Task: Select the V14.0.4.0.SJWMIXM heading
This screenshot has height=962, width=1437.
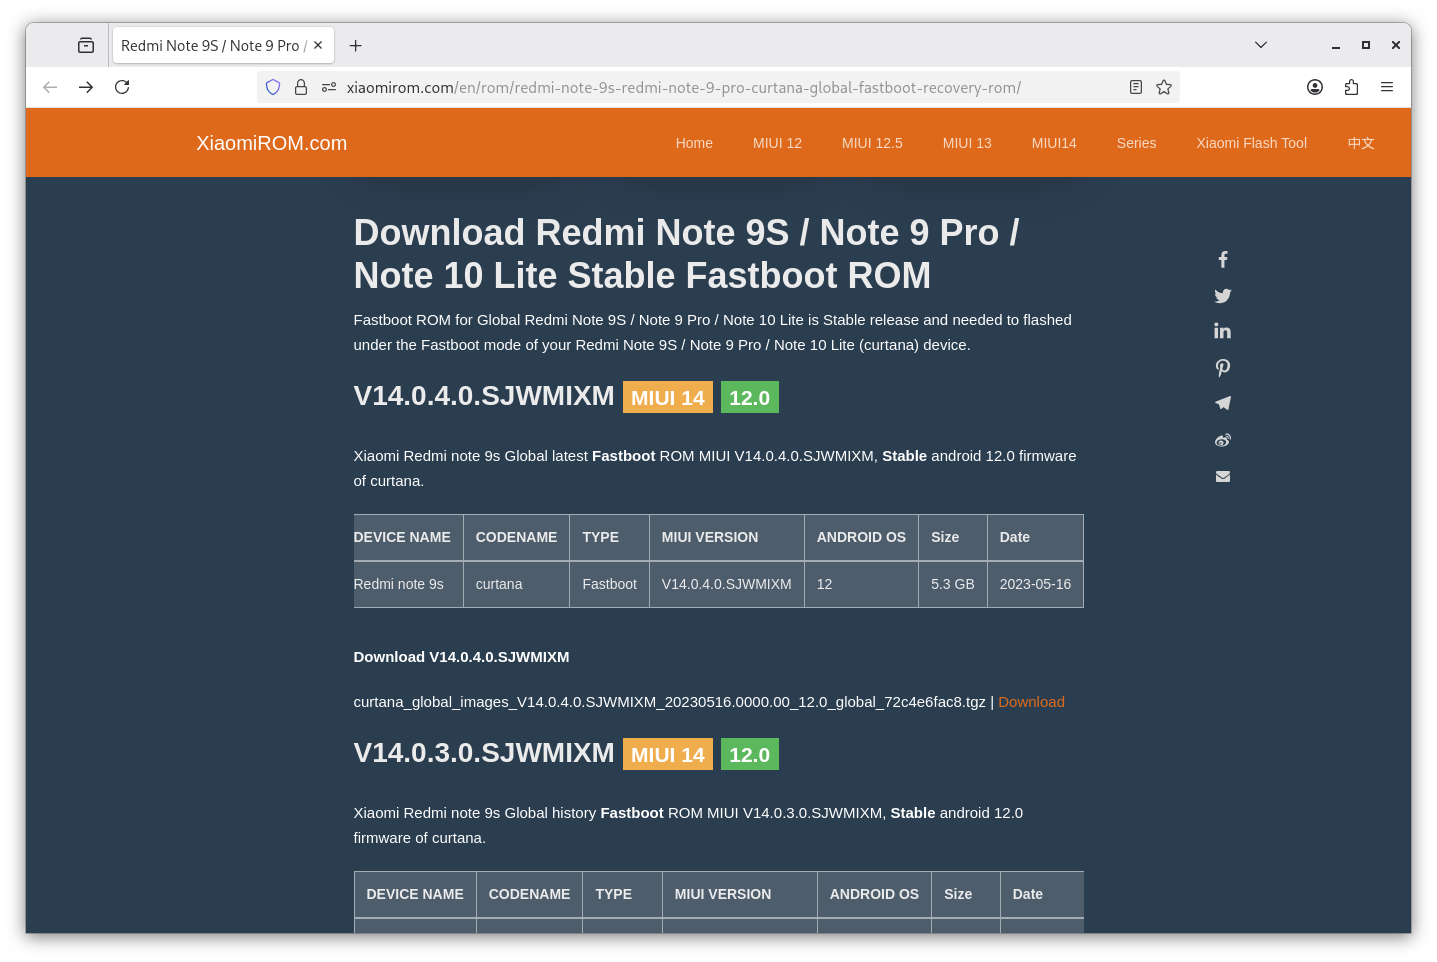Action: [484, 396]
